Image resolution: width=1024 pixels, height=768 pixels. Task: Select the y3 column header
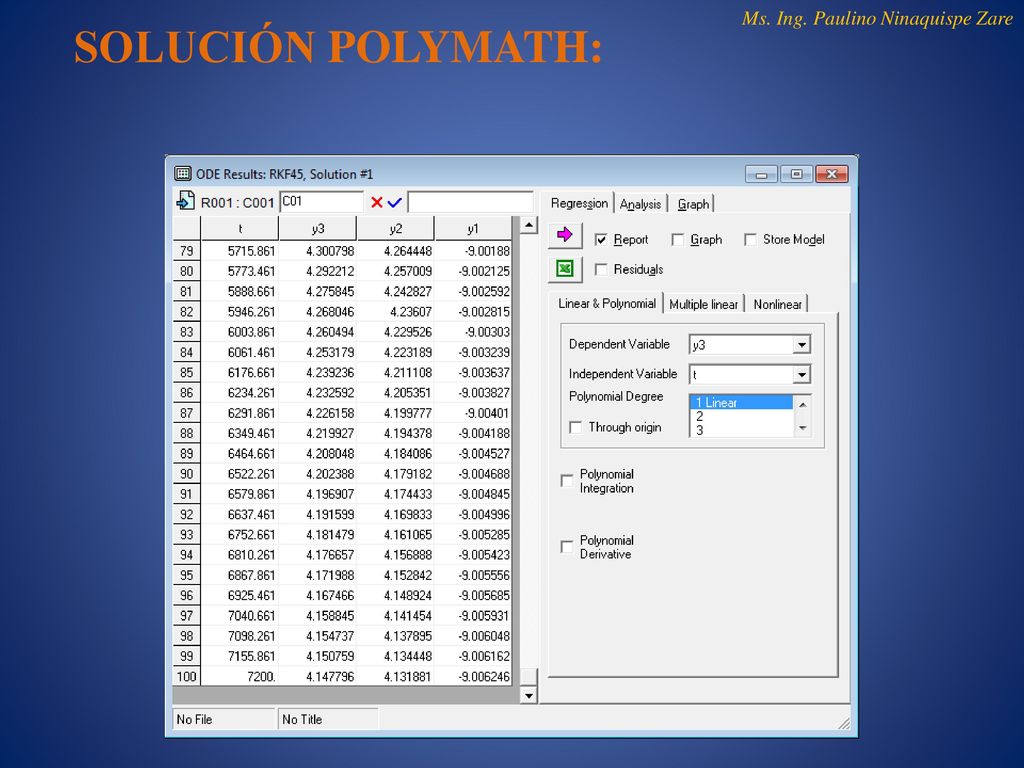coord(317,229)
